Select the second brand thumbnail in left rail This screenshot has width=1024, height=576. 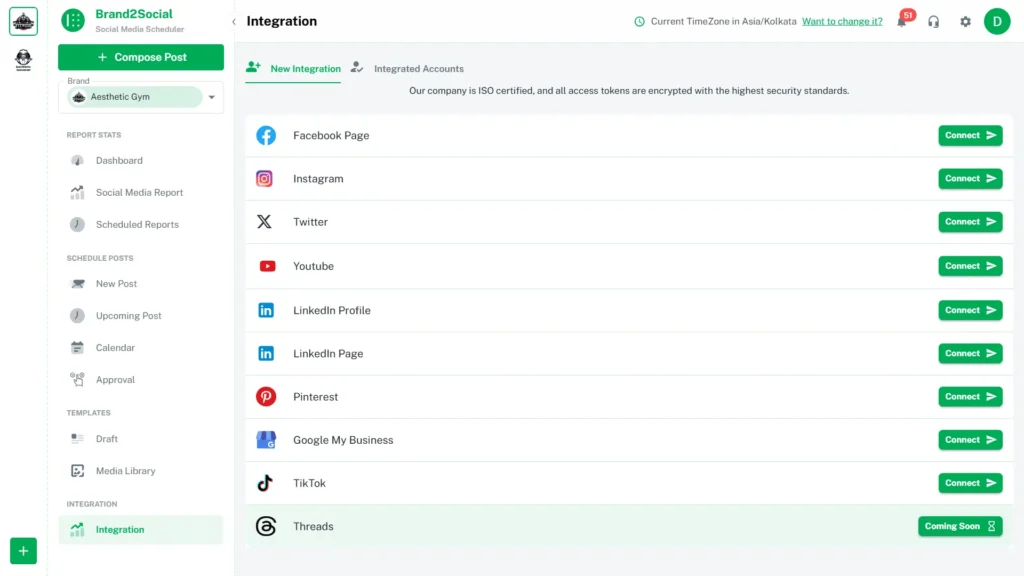[24, 59]
